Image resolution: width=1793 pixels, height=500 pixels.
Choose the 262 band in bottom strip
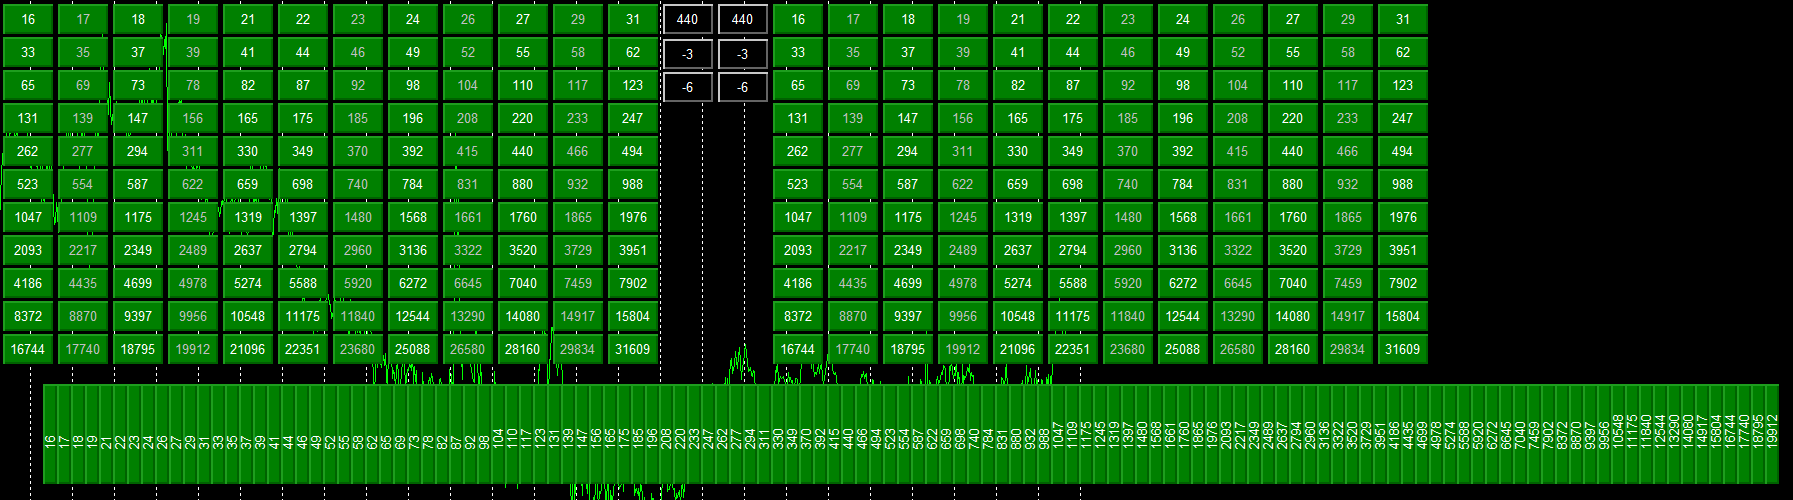[x=723, y=434]
